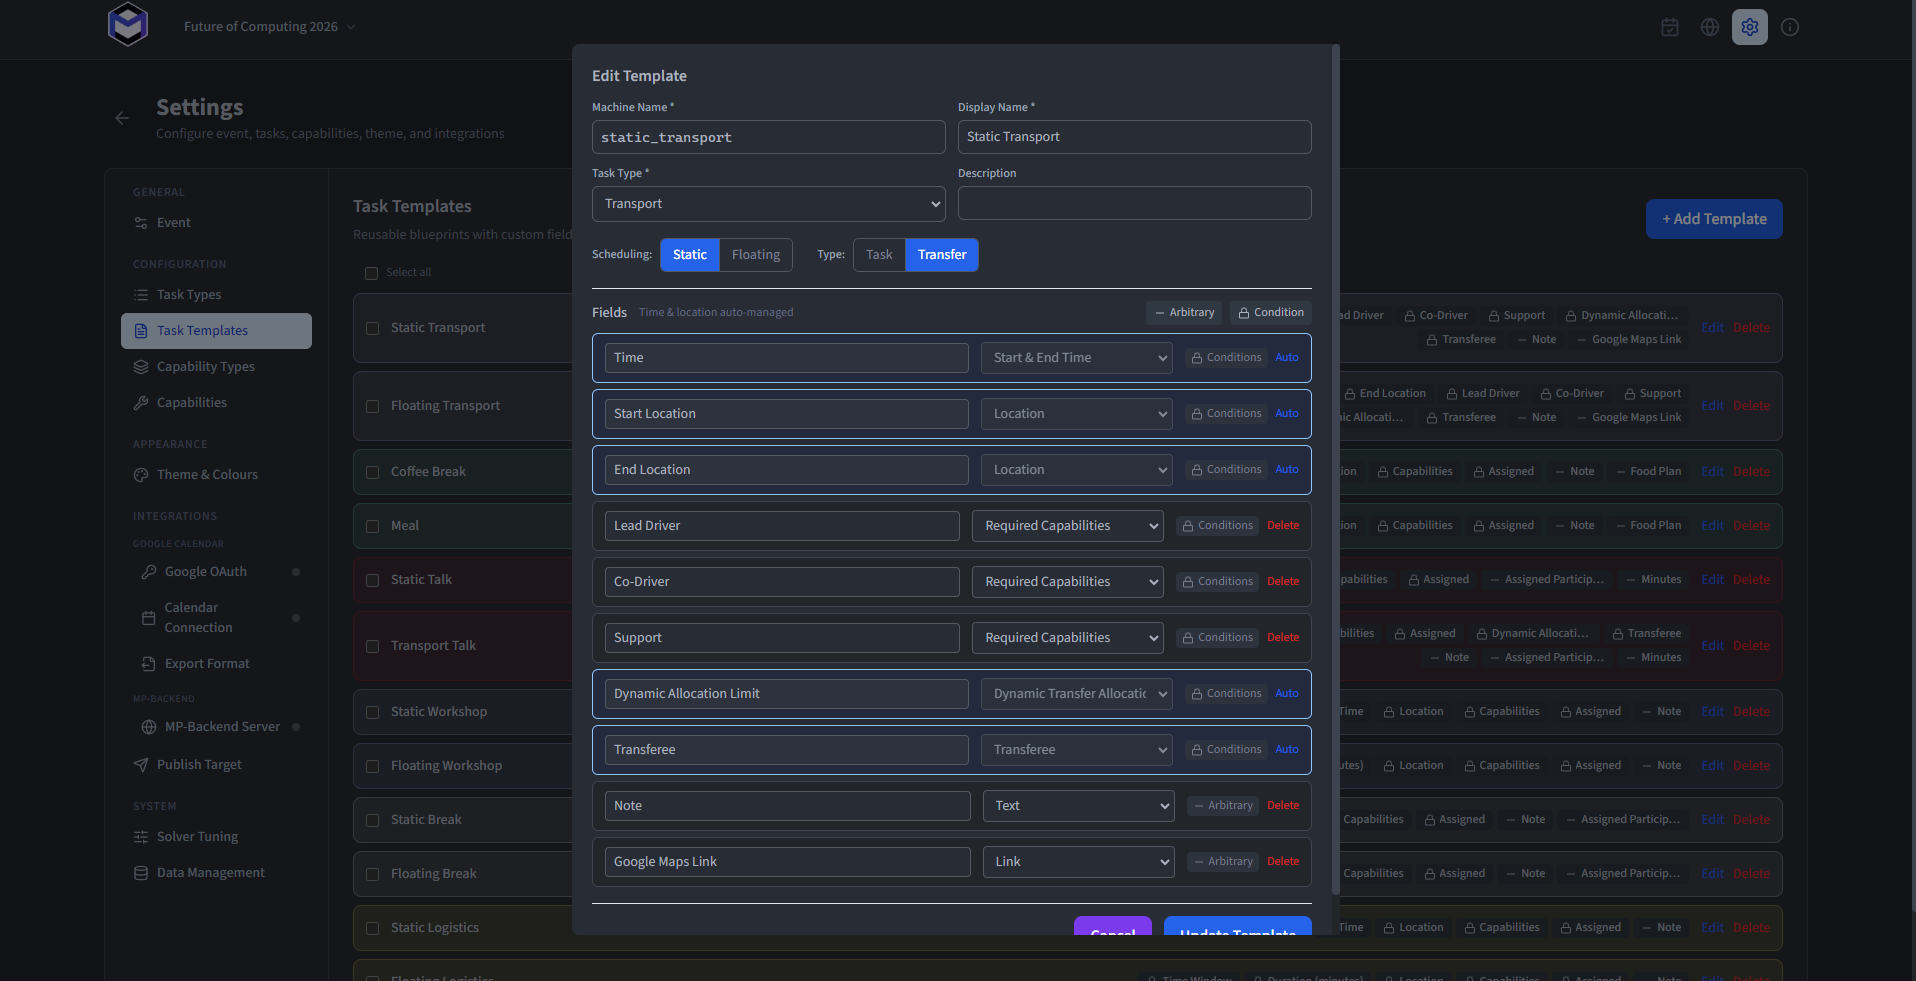Click Conditions lock for Time field
Screen dimensions: 1916x981
[x=1226, y=358]
